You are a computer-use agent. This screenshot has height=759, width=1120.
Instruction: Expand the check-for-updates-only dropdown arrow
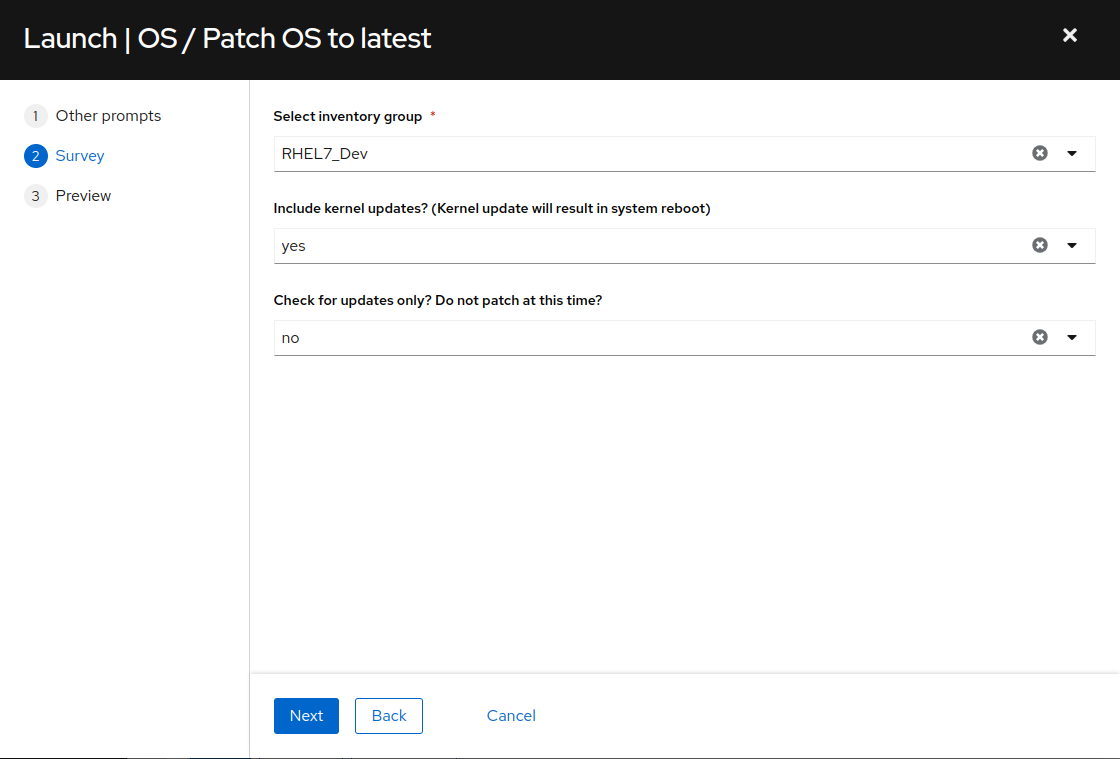pos(1071,338)
